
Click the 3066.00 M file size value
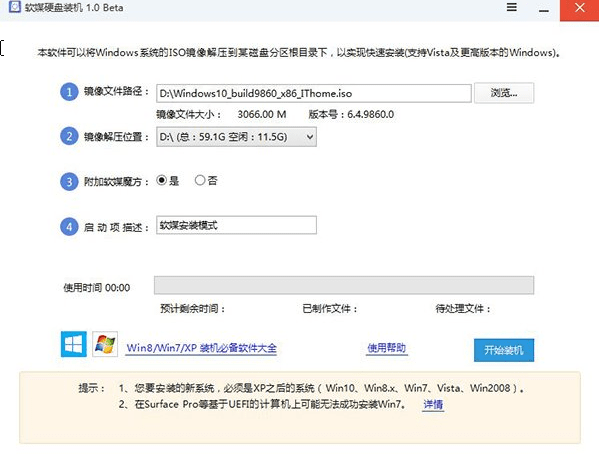tap(262, 114)
